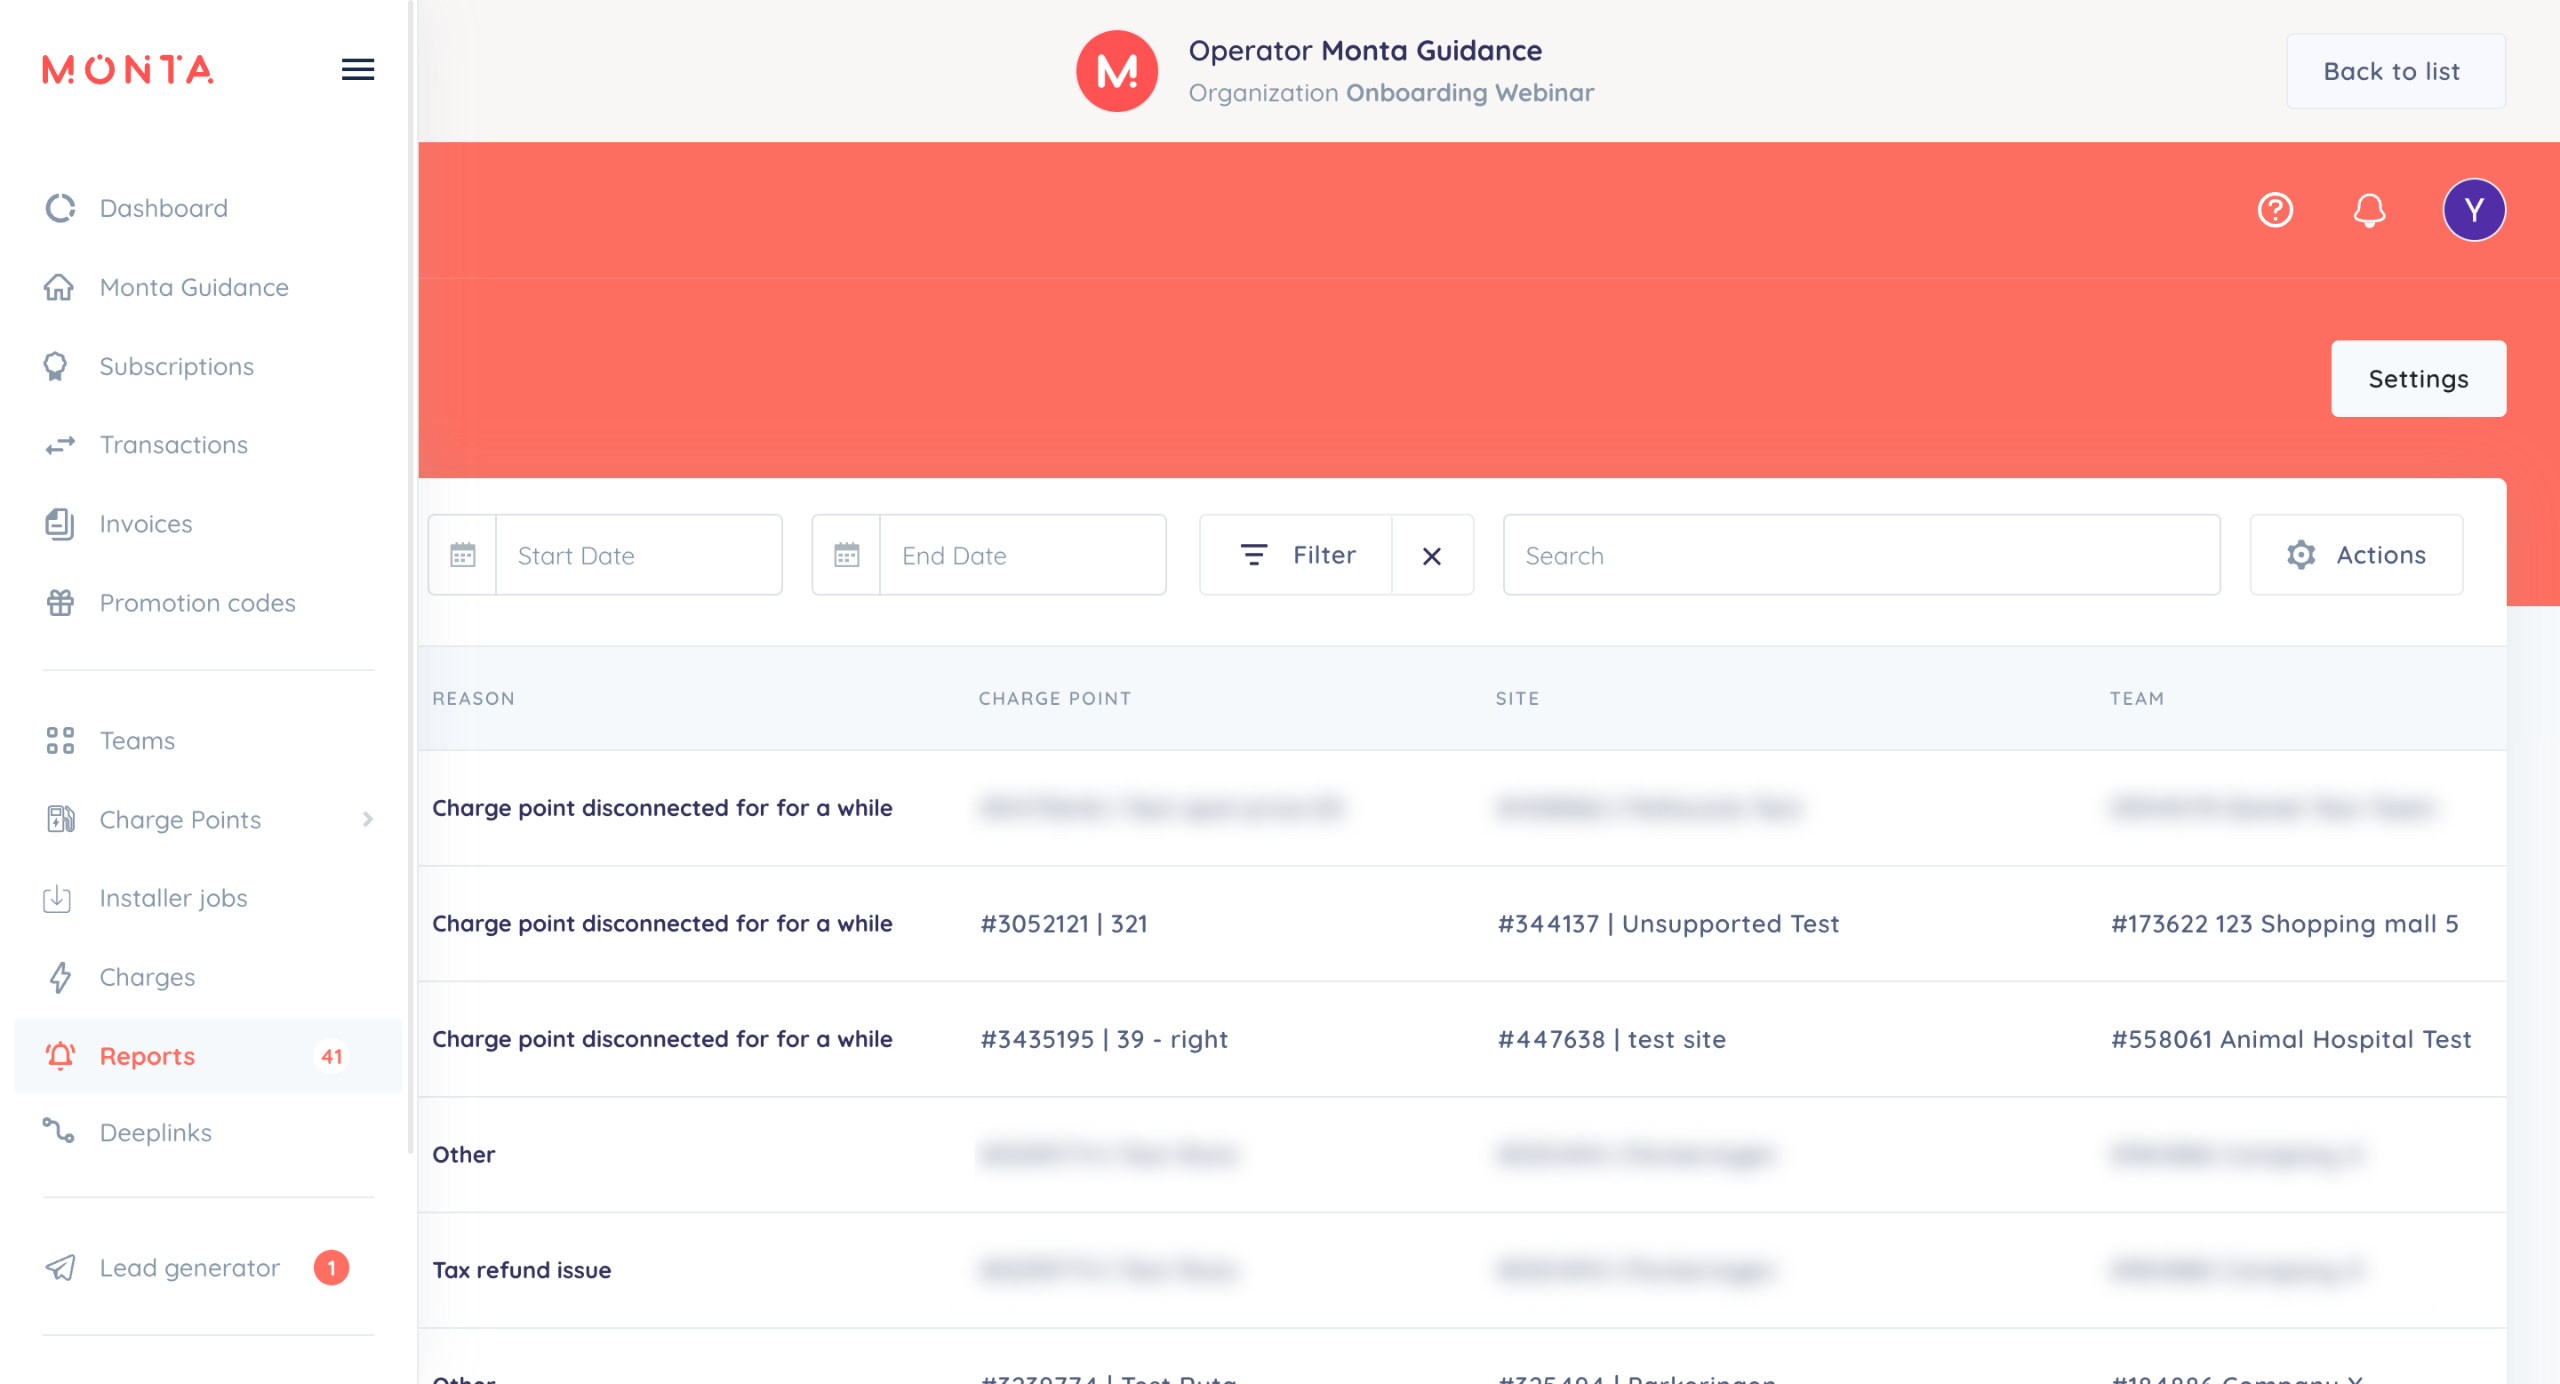This screenshot has height=1384, width=2560.
Task: Open the Actions dropdown
Action: (x=2356, y=555)
